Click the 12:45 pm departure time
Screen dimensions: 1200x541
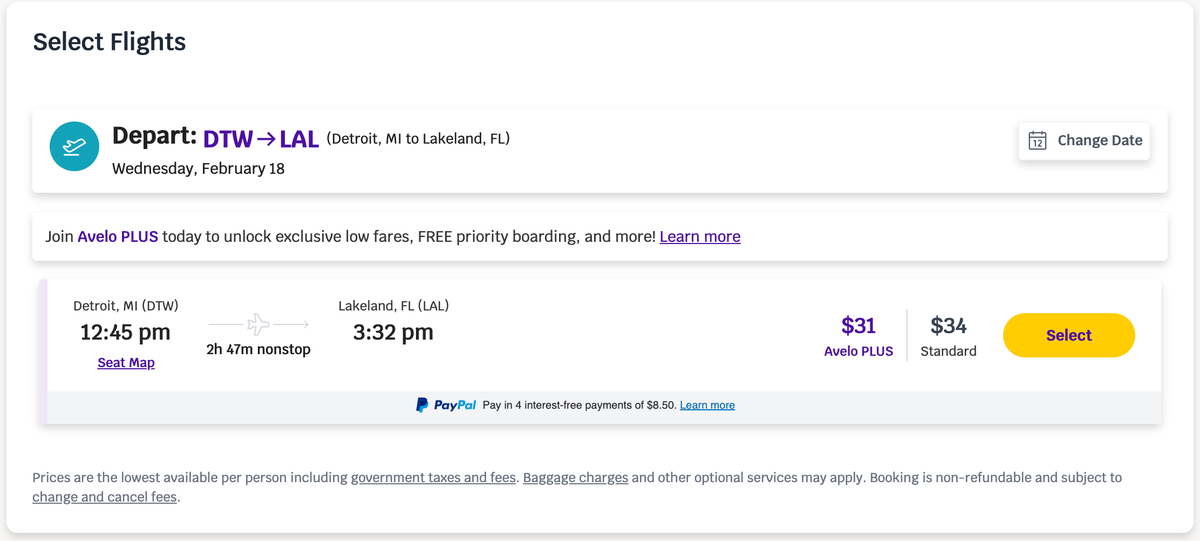[x=125, y=332]
